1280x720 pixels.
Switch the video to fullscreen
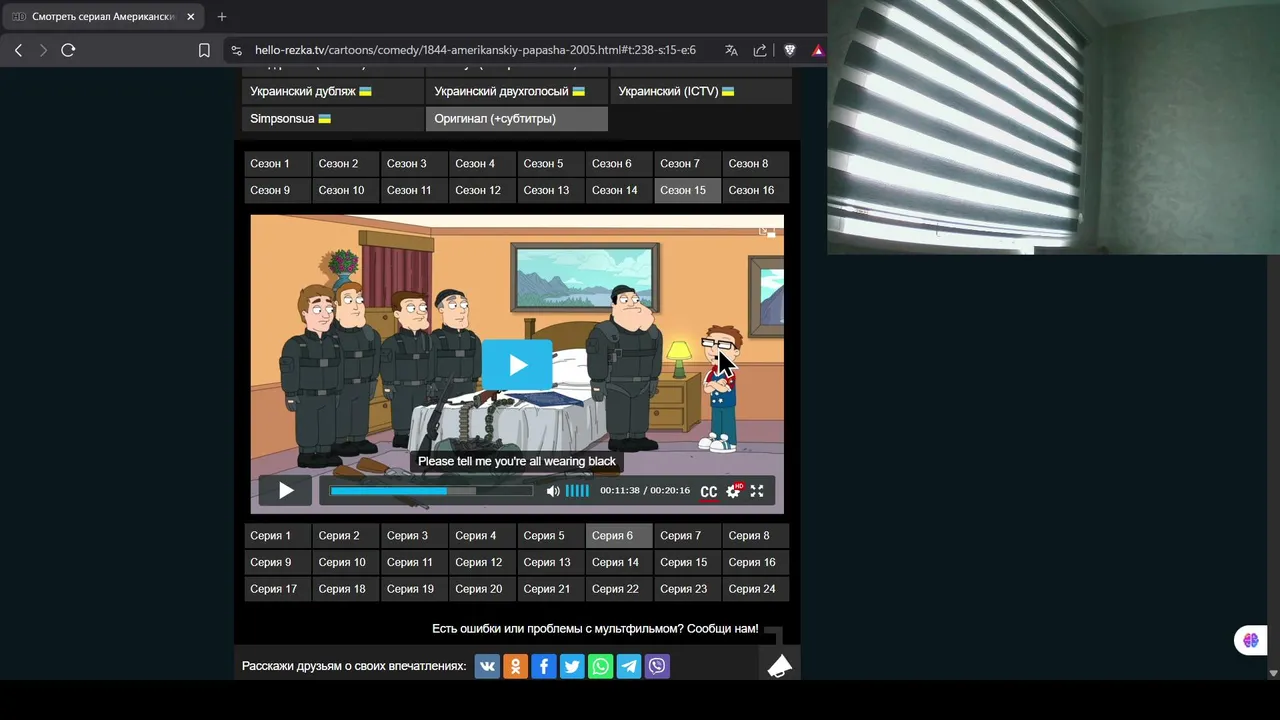757,491
